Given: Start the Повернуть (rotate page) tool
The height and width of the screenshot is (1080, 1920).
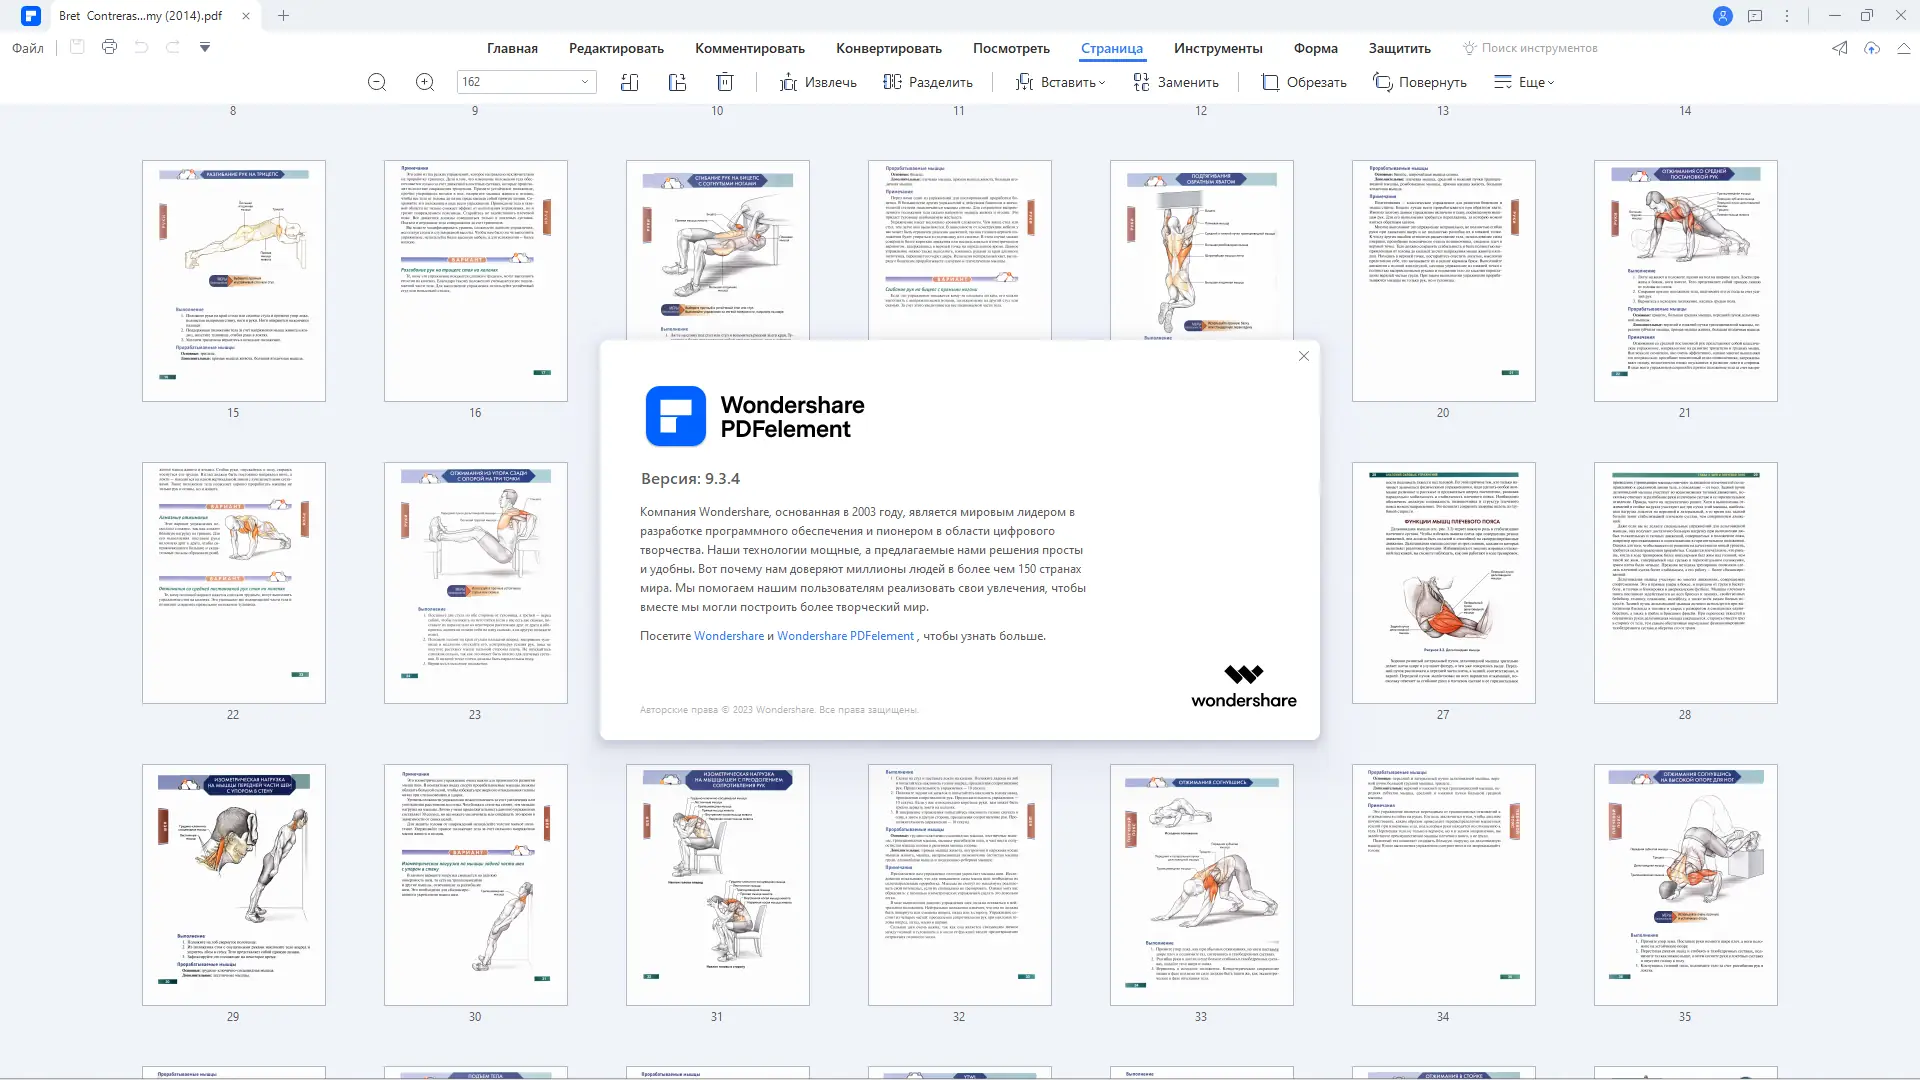Looking at the screenshot, I should coord(1421,82).
